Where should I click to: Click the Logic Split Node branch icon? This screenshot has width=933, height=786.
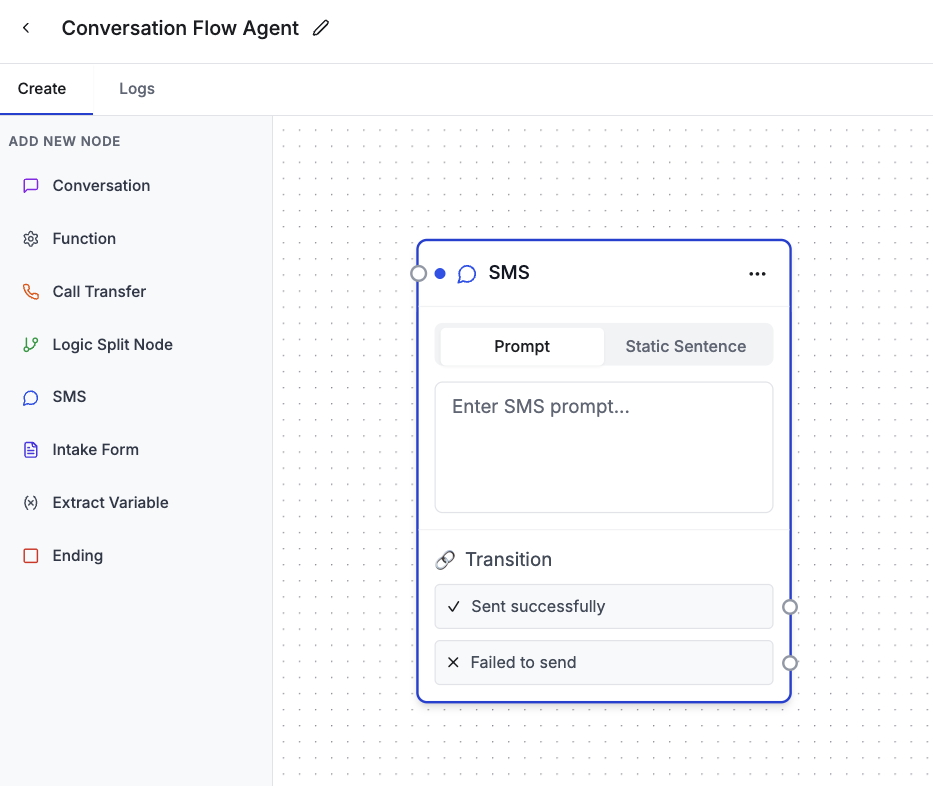[x=30, y=345]
